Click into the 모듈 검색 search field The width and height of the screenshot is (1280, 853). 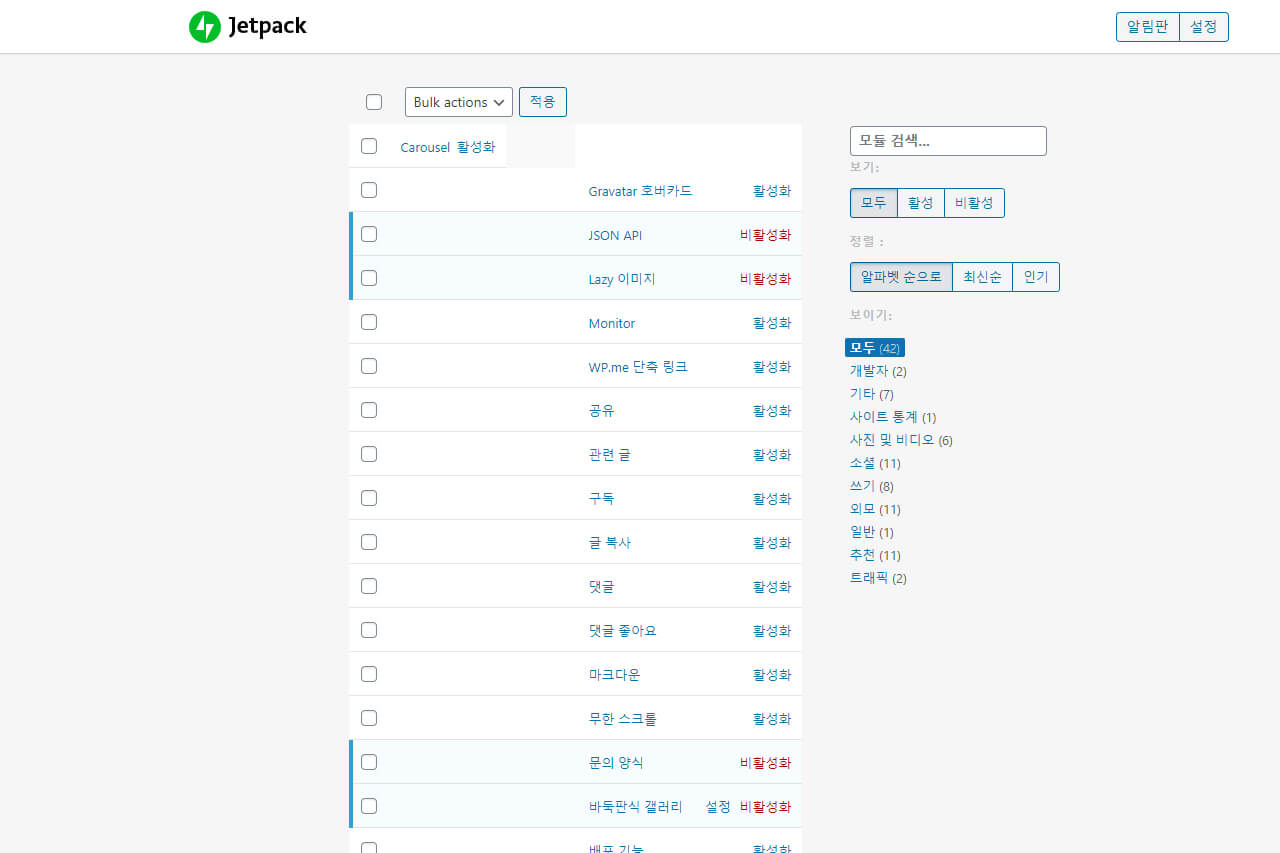pyautogui.click(x=947, y=141)
